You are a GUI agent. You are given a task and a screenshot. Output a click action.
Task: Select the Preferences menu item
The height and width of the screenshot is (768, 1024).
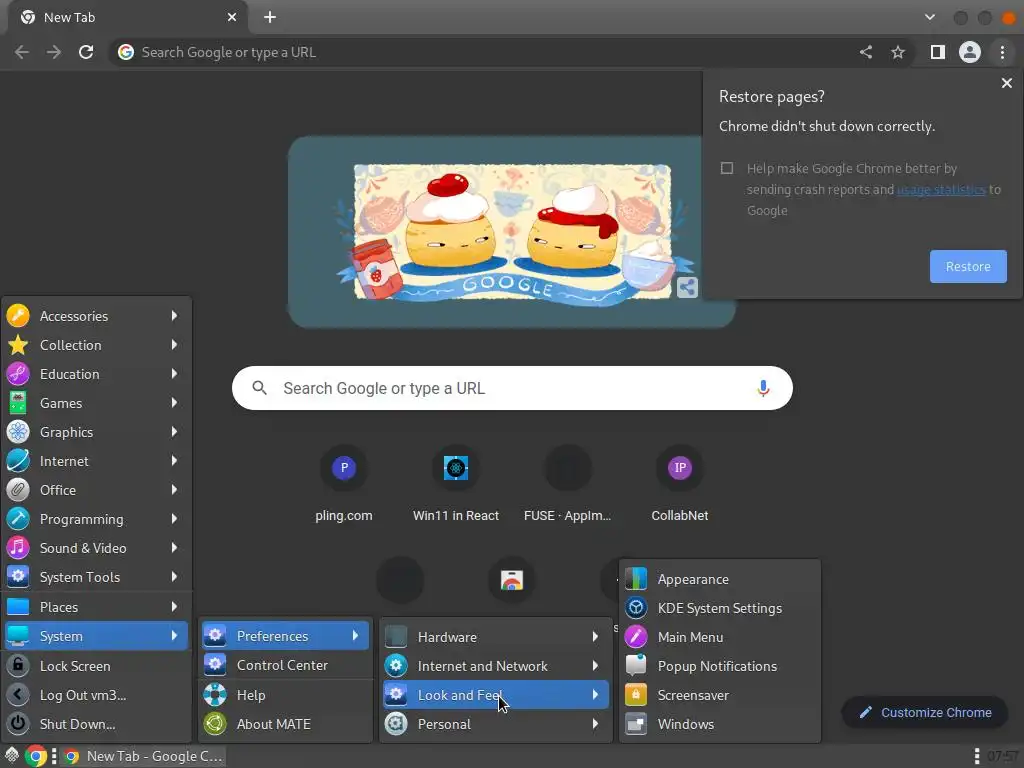285,636
